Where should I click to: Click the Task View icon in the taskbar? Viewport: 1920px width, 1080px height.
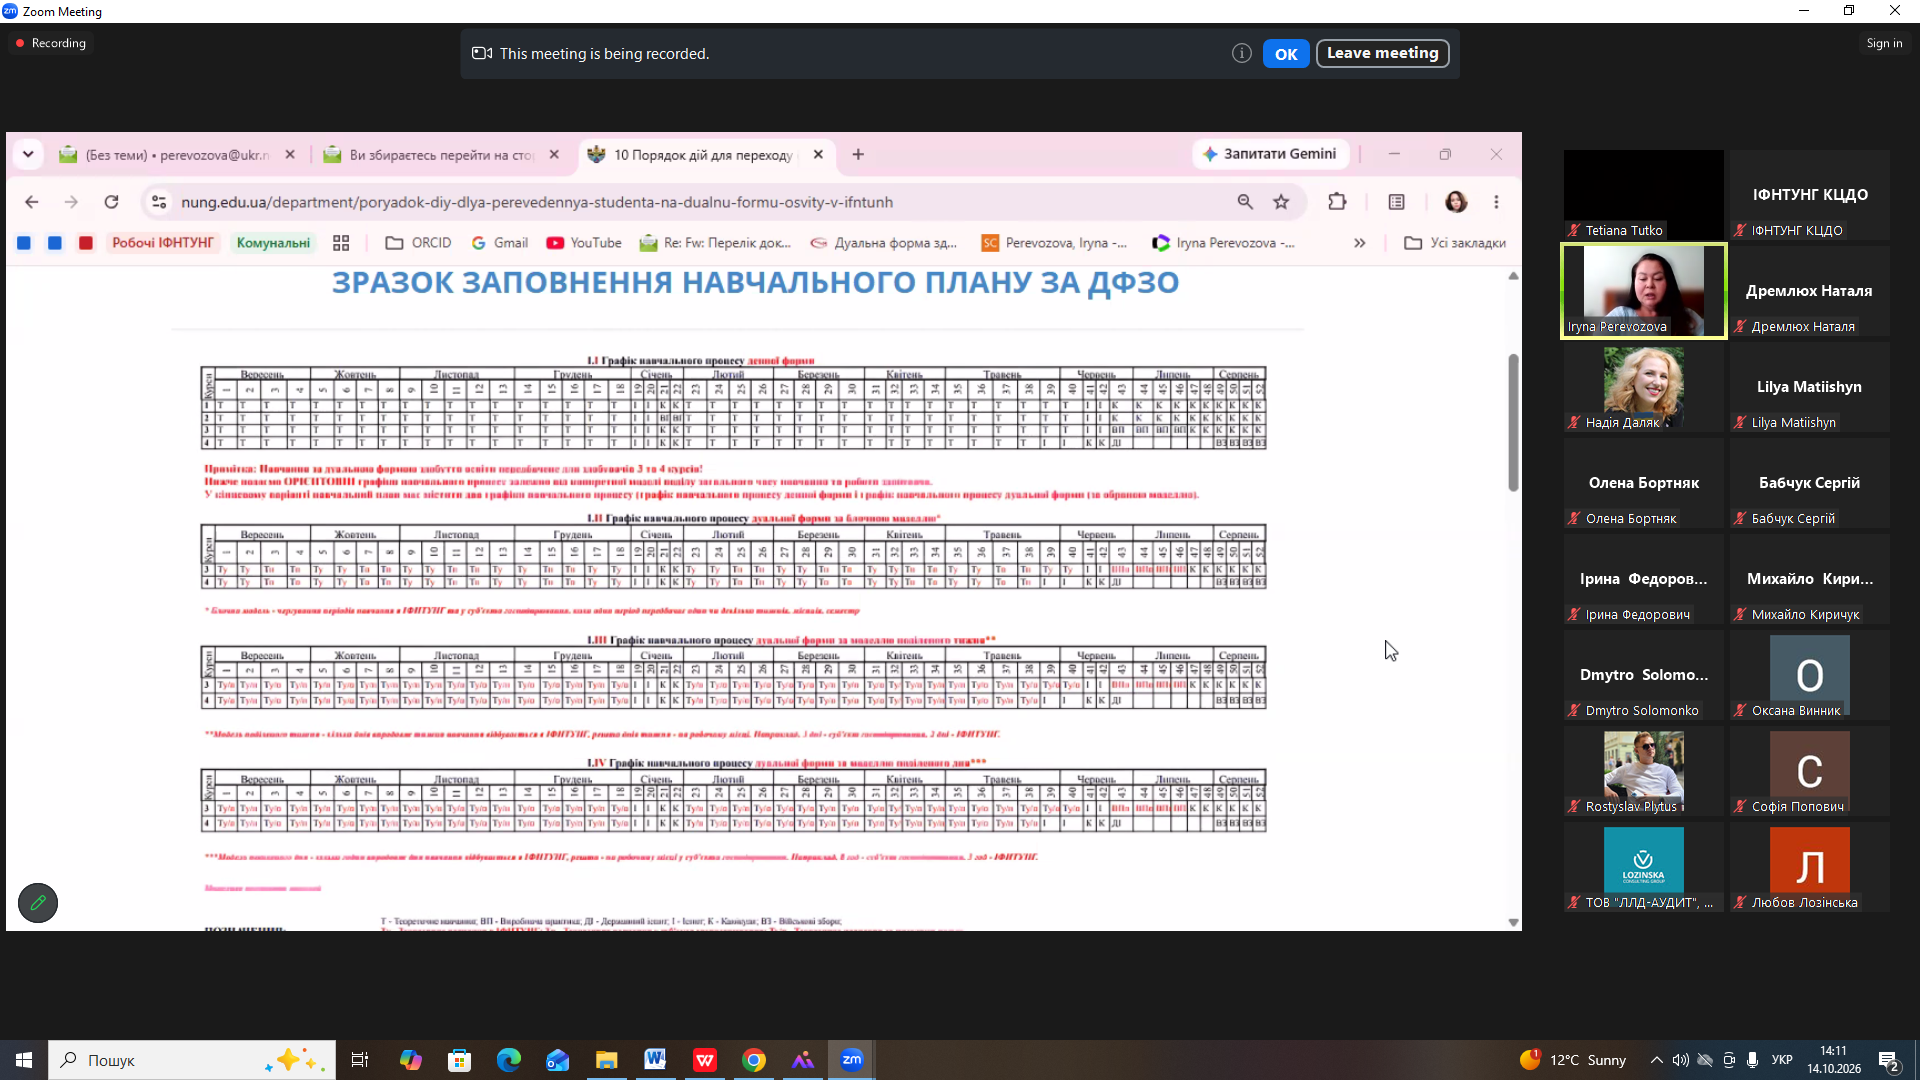[360, 1060]
